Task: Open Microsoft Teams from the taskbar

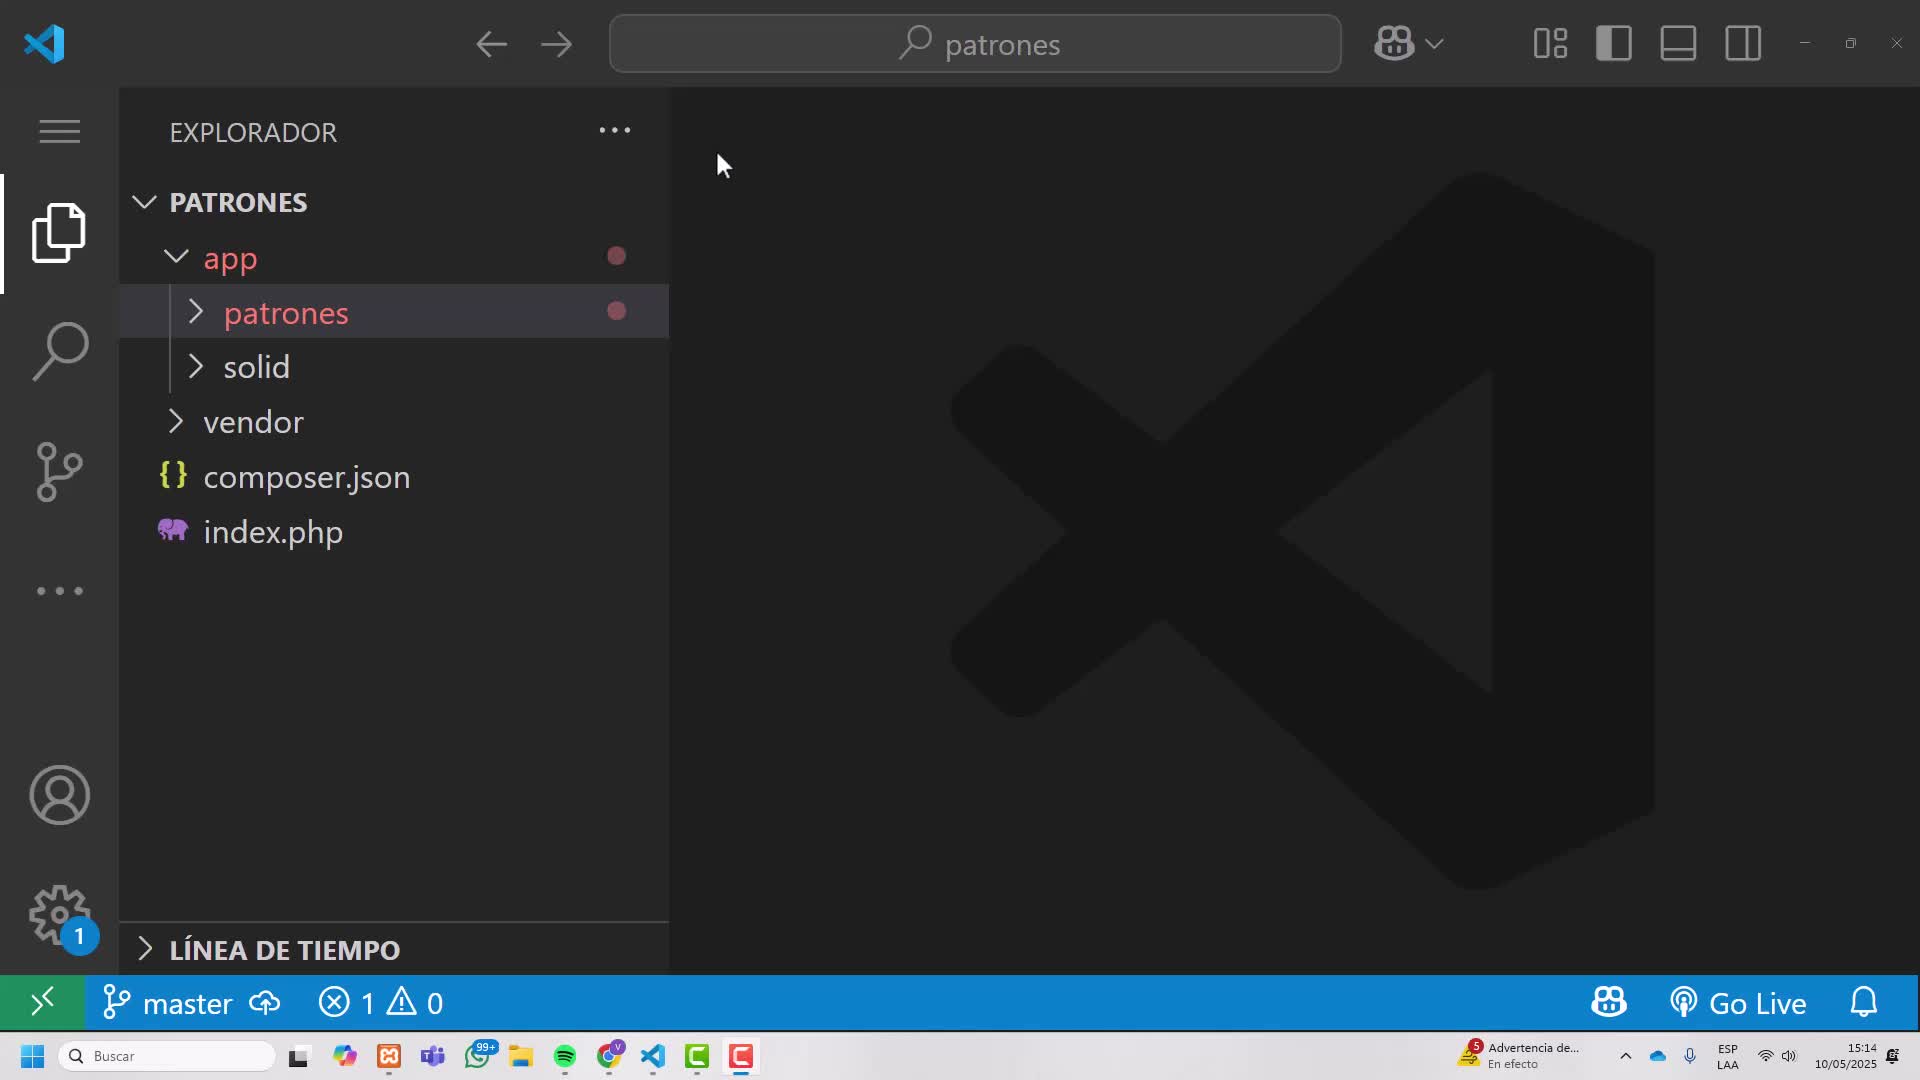Action: click(433, 1056)
